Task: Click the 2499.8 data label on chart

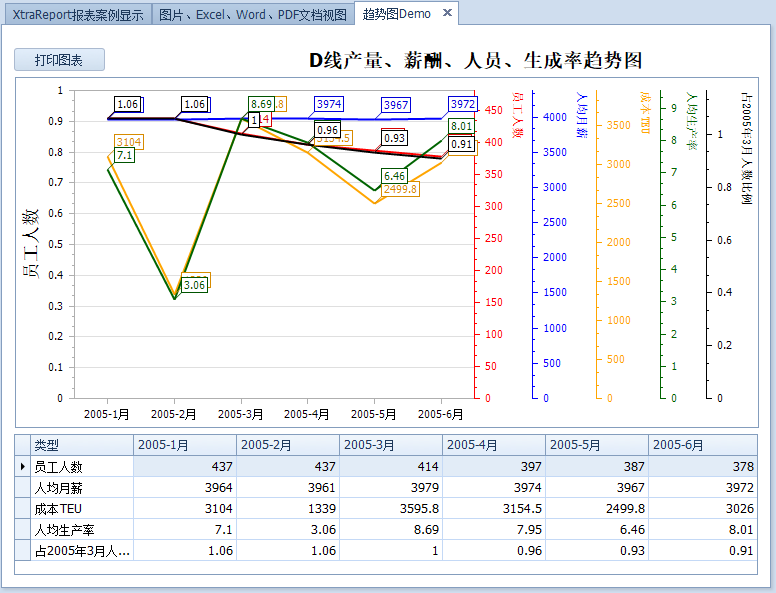Action: coord(400,189)
